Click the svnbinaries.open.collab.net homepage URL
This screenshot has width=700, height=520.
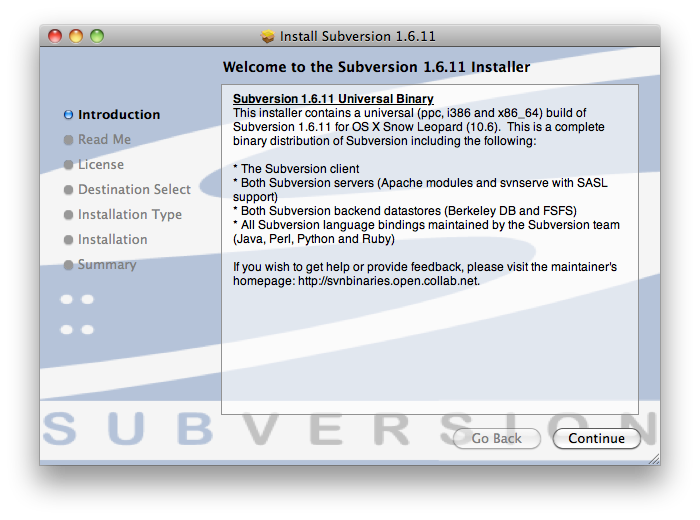point(388,281)
